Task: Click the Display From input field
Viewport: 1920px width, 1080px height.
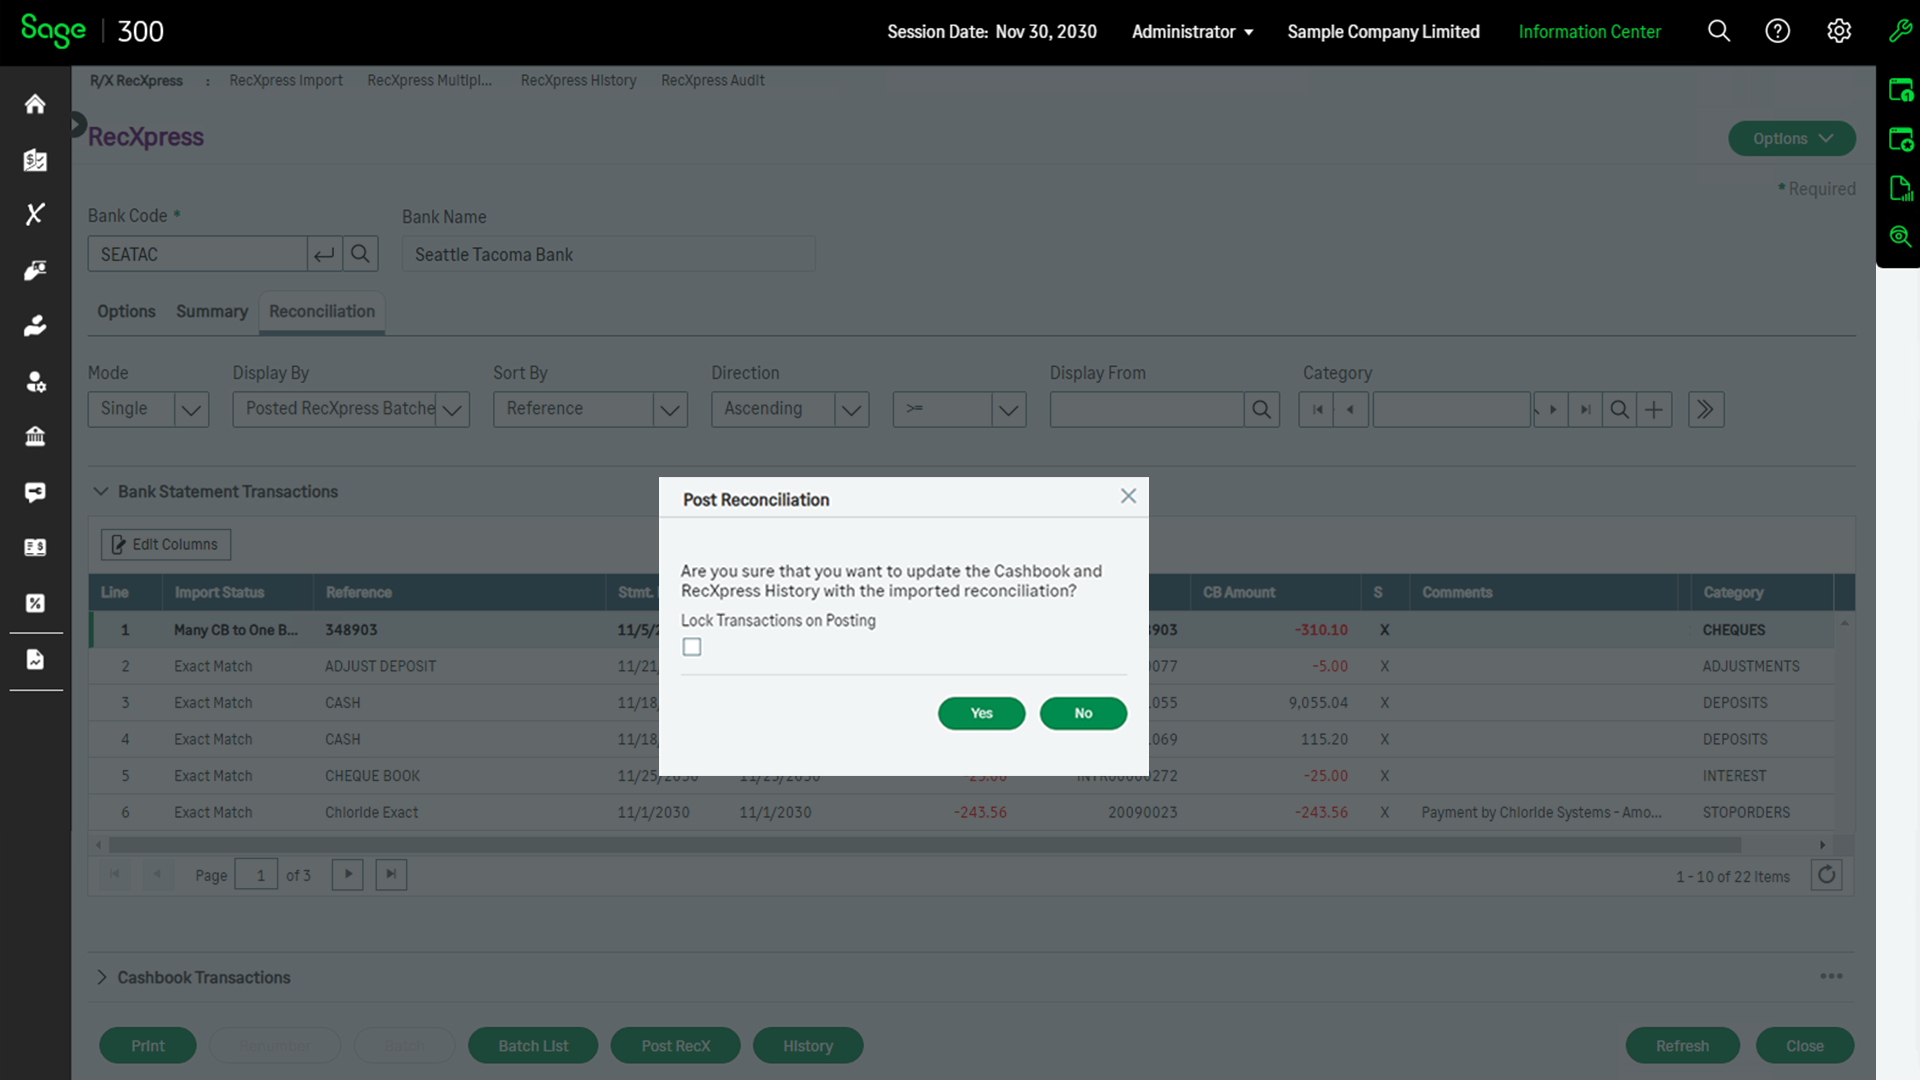Action: click(x=1146, y=409)
